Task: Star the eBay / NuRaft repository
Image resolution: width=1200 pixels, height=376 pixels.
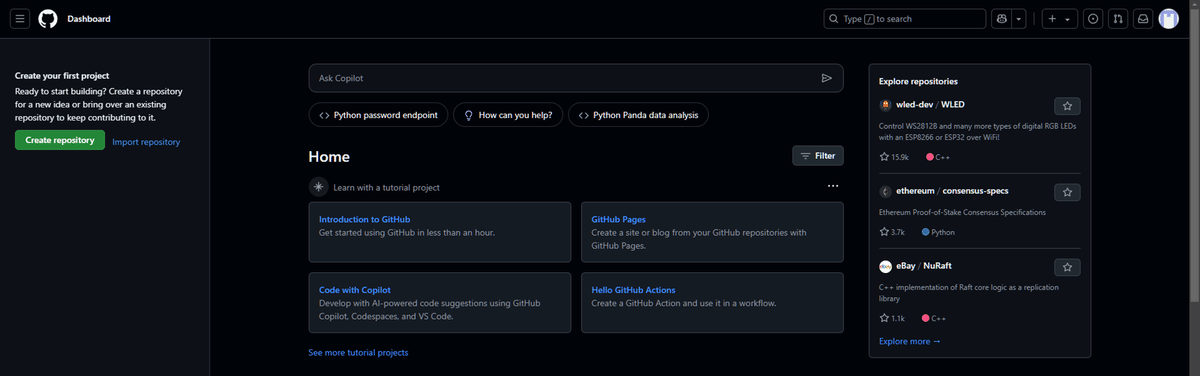Action: coord(1067,267)
